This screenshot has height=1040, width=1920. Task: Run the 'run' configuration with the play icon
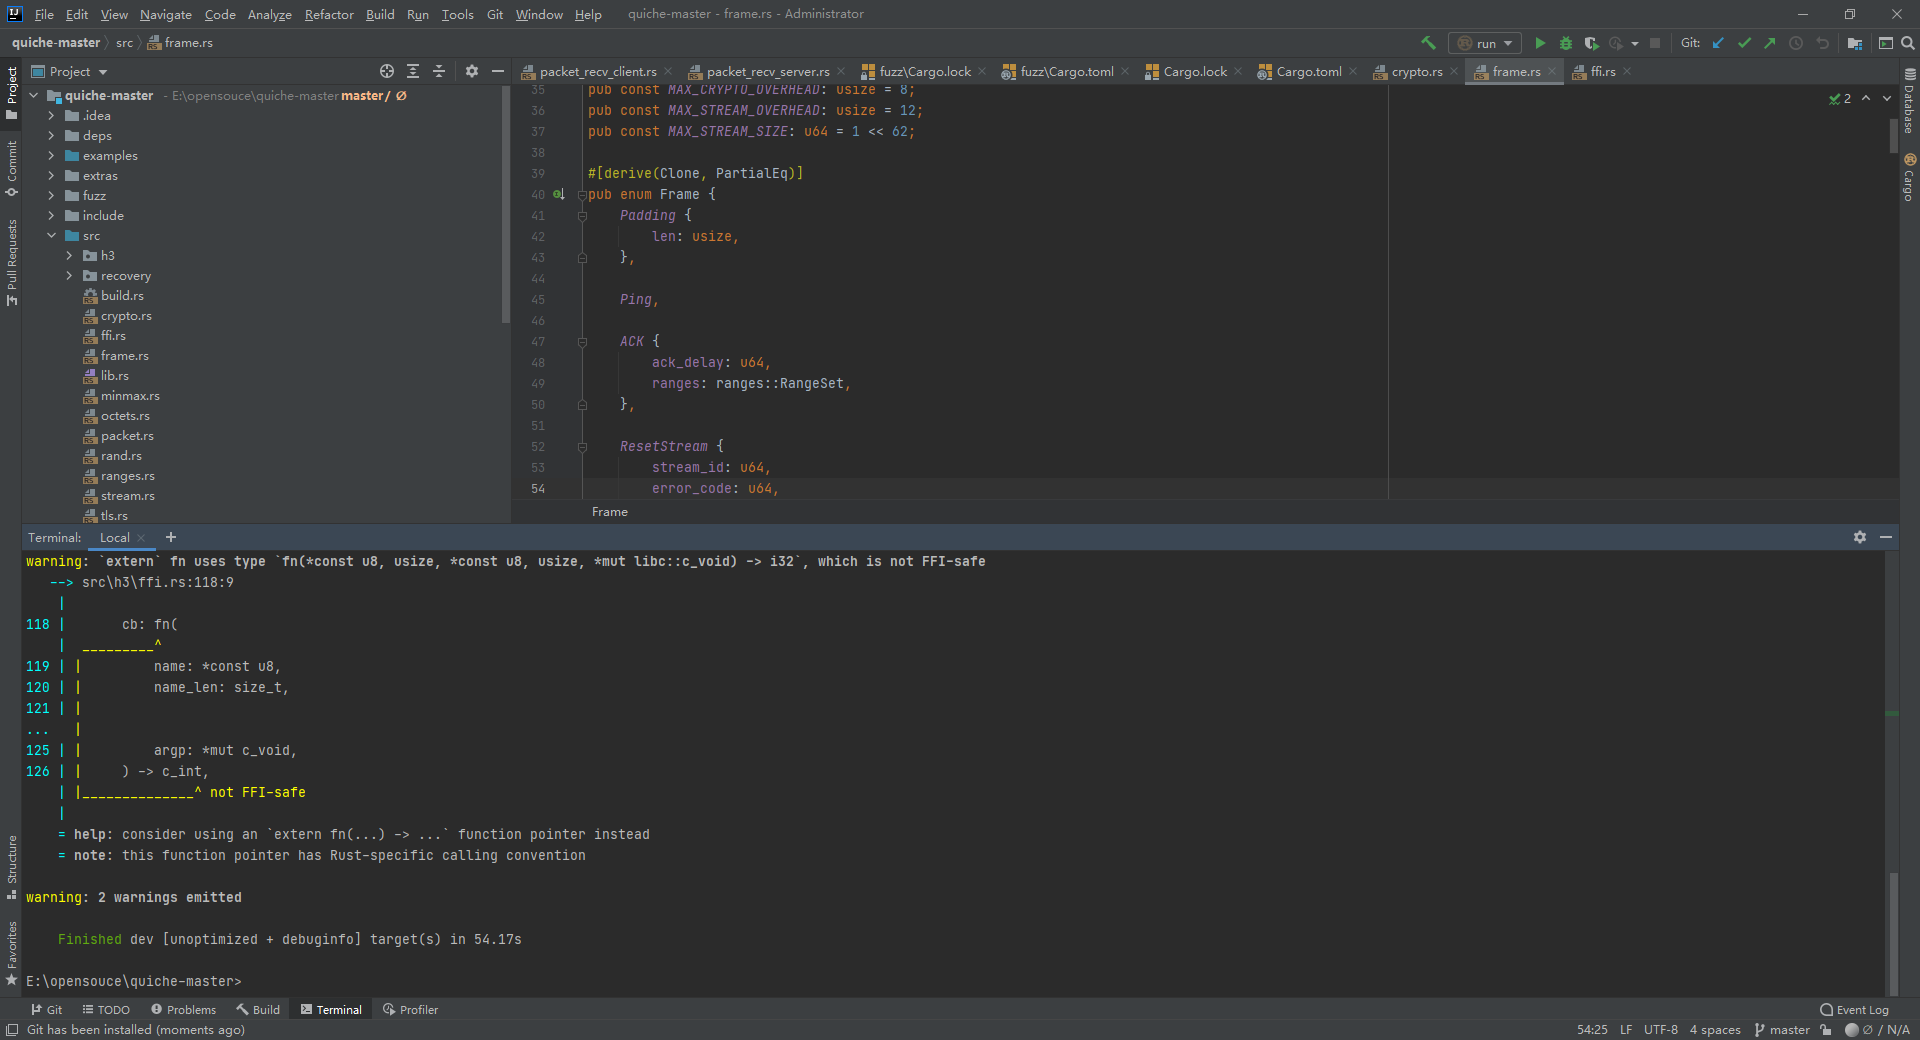click(1540, 43)
